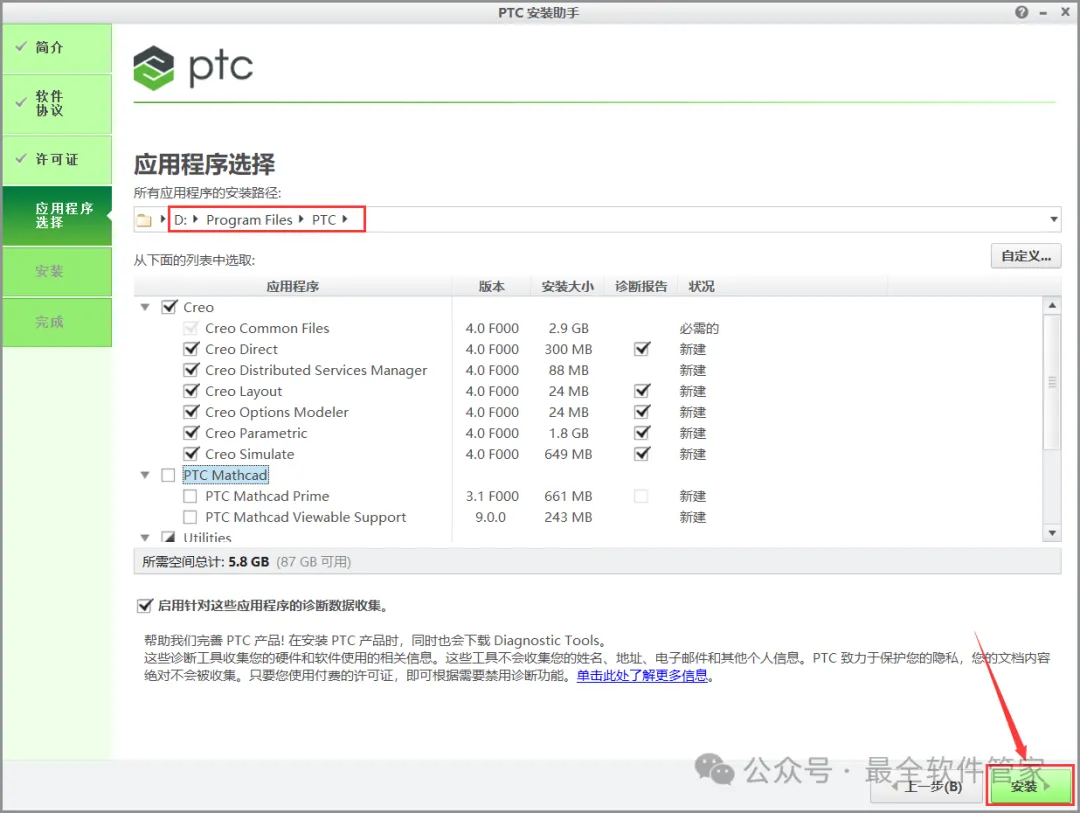Select the 应用程序选择 step

click(x=57, y=216)
